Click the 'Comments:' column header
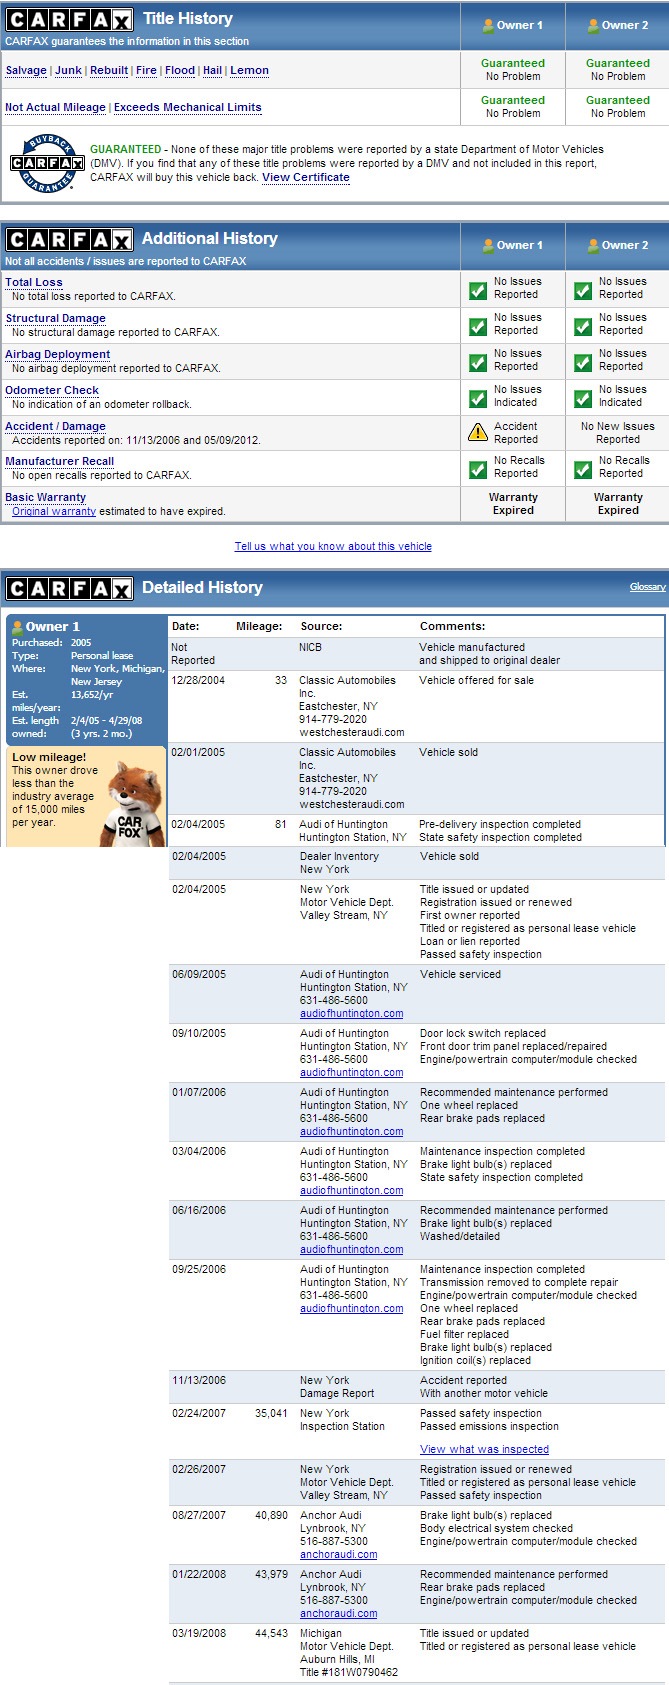This screenshot has width=669, height=1685. 452,627
